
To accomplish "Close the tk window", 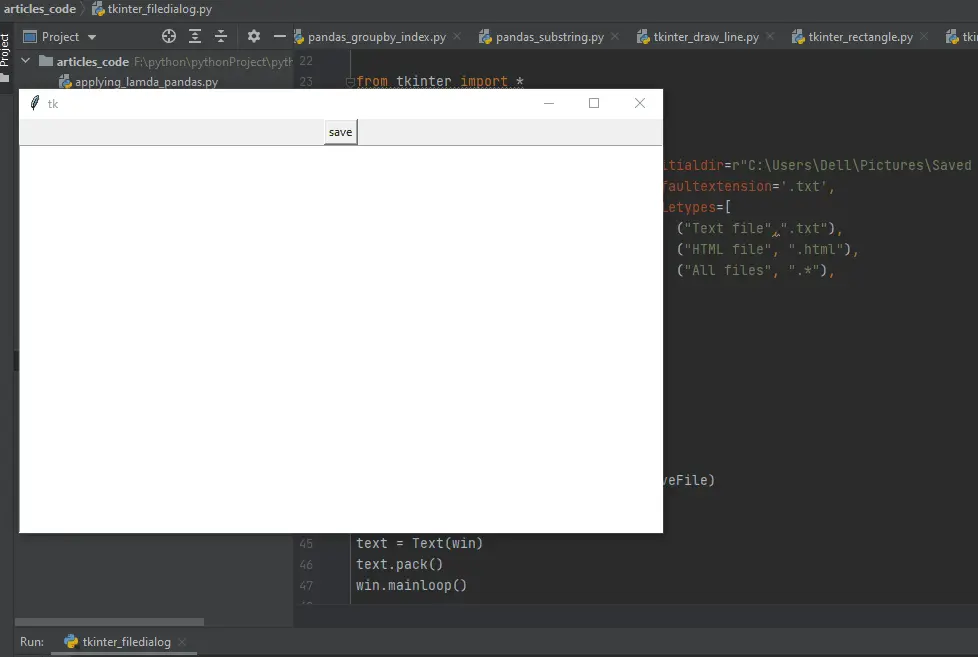I will [640, 103].
